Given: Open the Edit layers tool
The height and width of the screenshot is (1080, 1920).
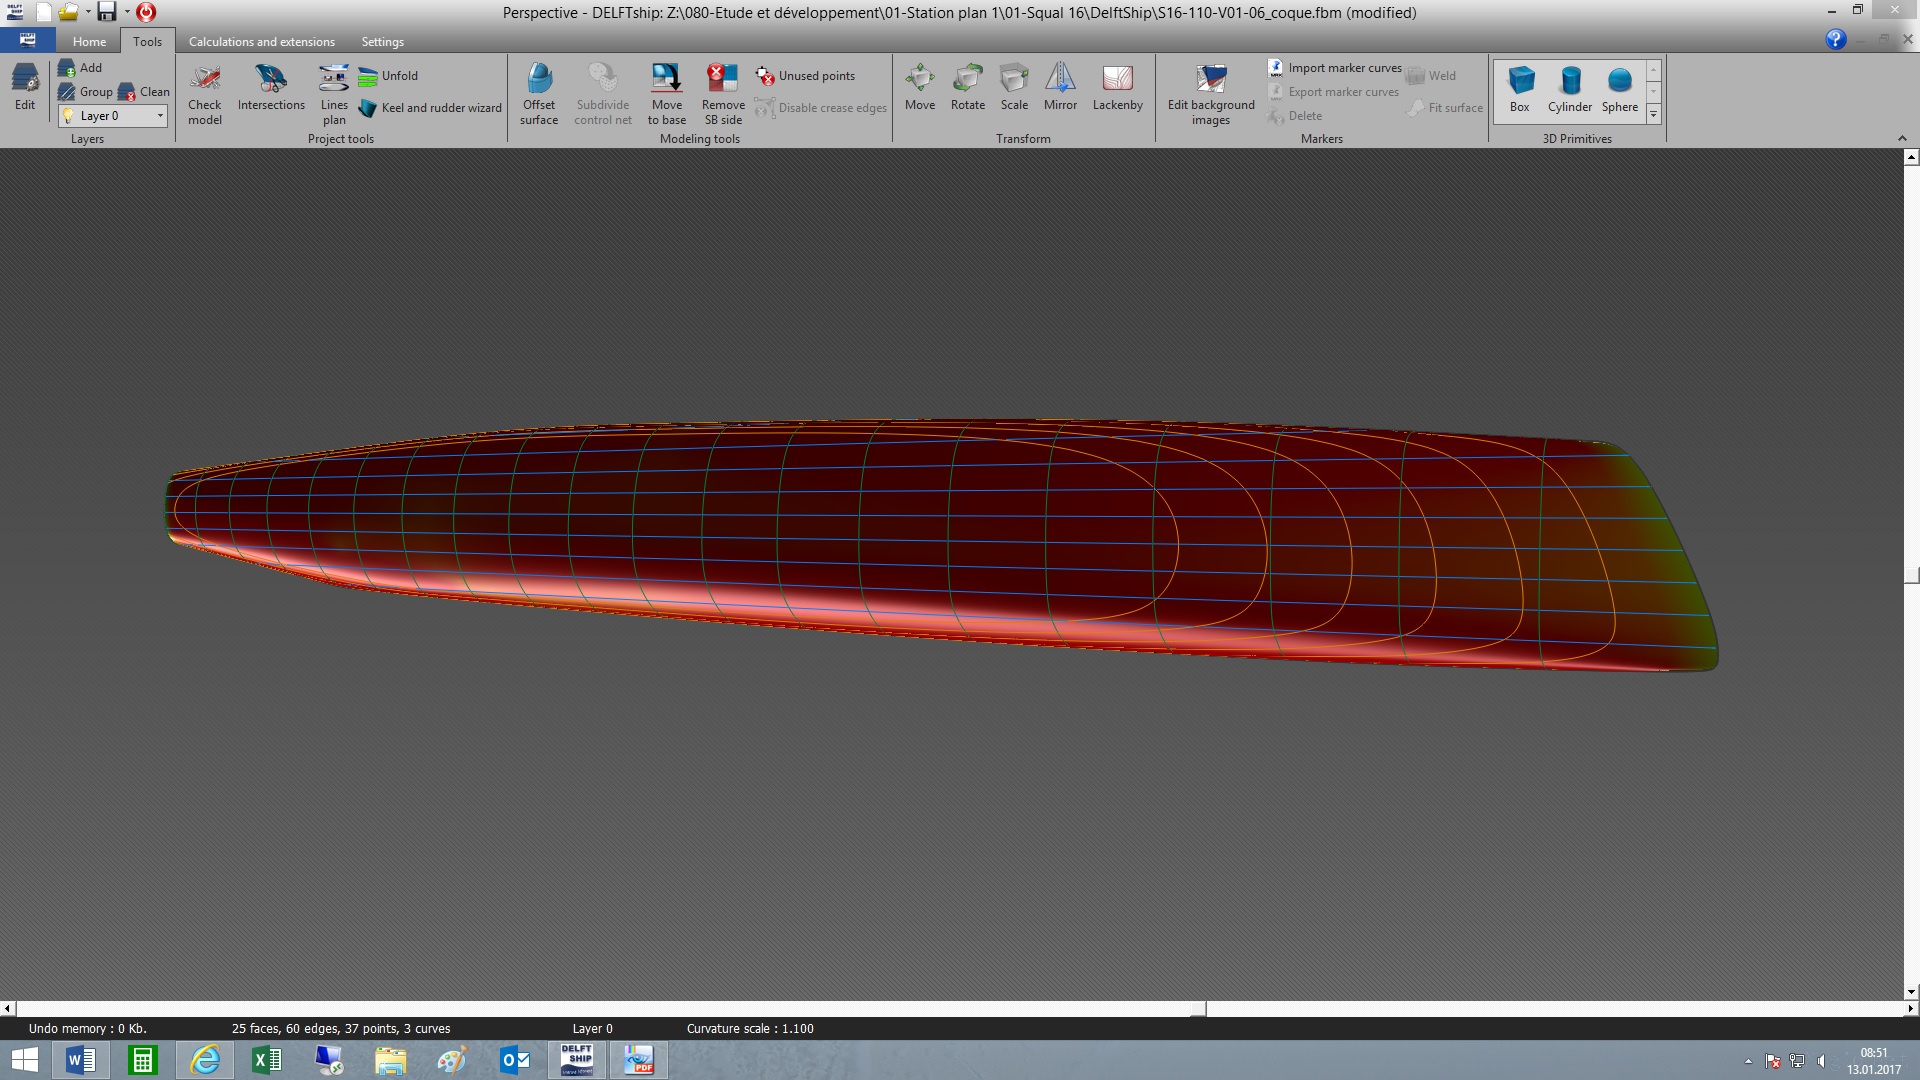Looking at the screenshot, I should tap(25, 88).
